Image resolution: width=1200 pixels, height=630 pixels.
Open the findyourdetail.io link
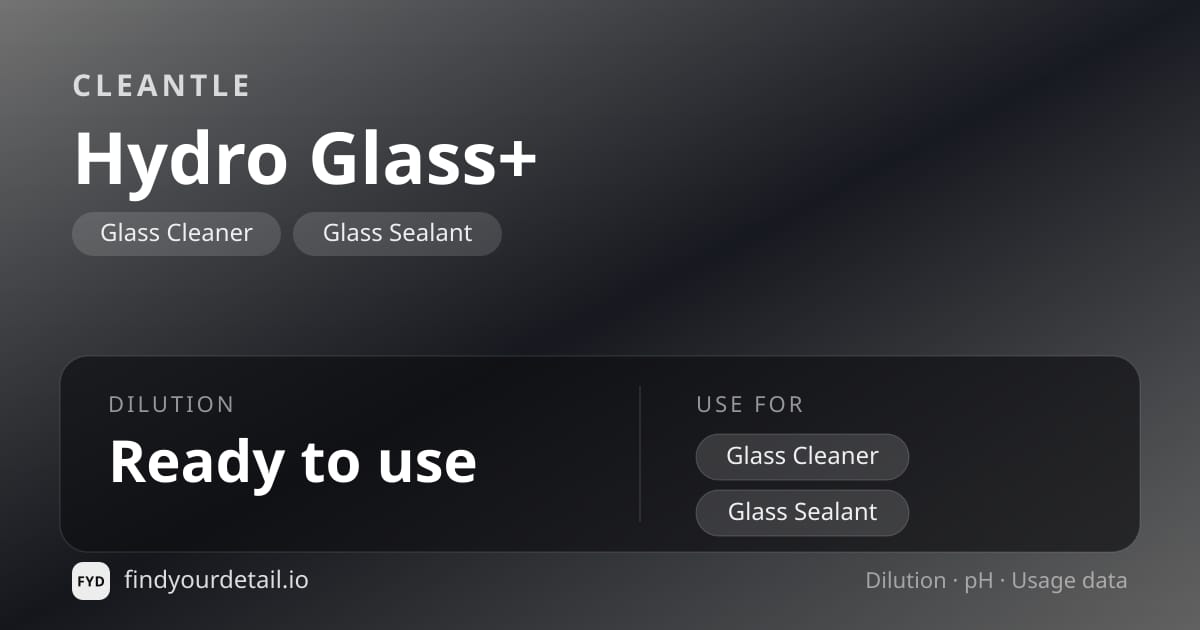[x=216, y=580]
